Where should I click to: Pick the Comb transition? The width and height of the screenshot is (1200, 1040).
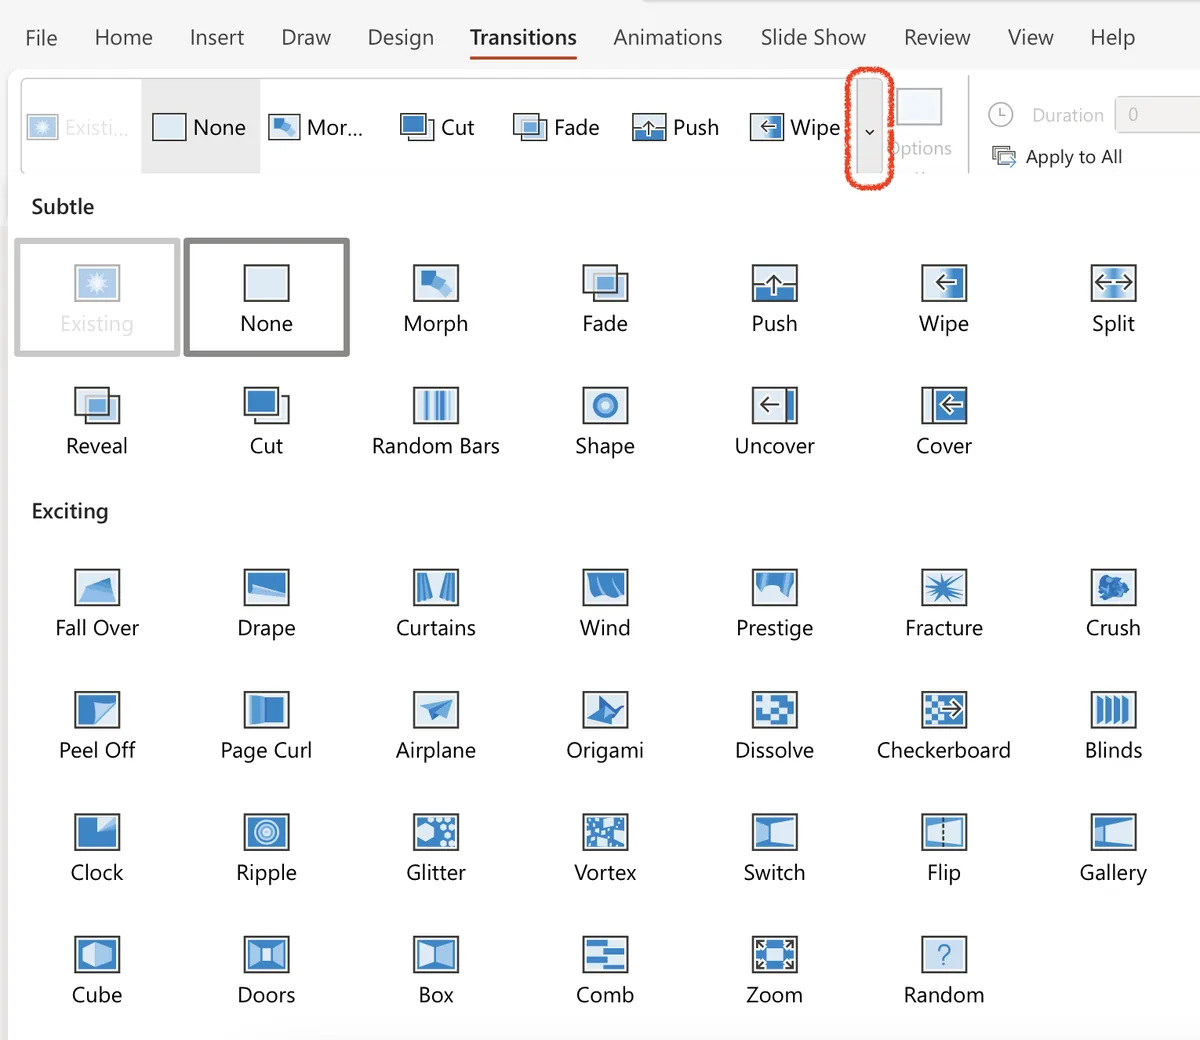pyautogui.click(x=605, y=971)
